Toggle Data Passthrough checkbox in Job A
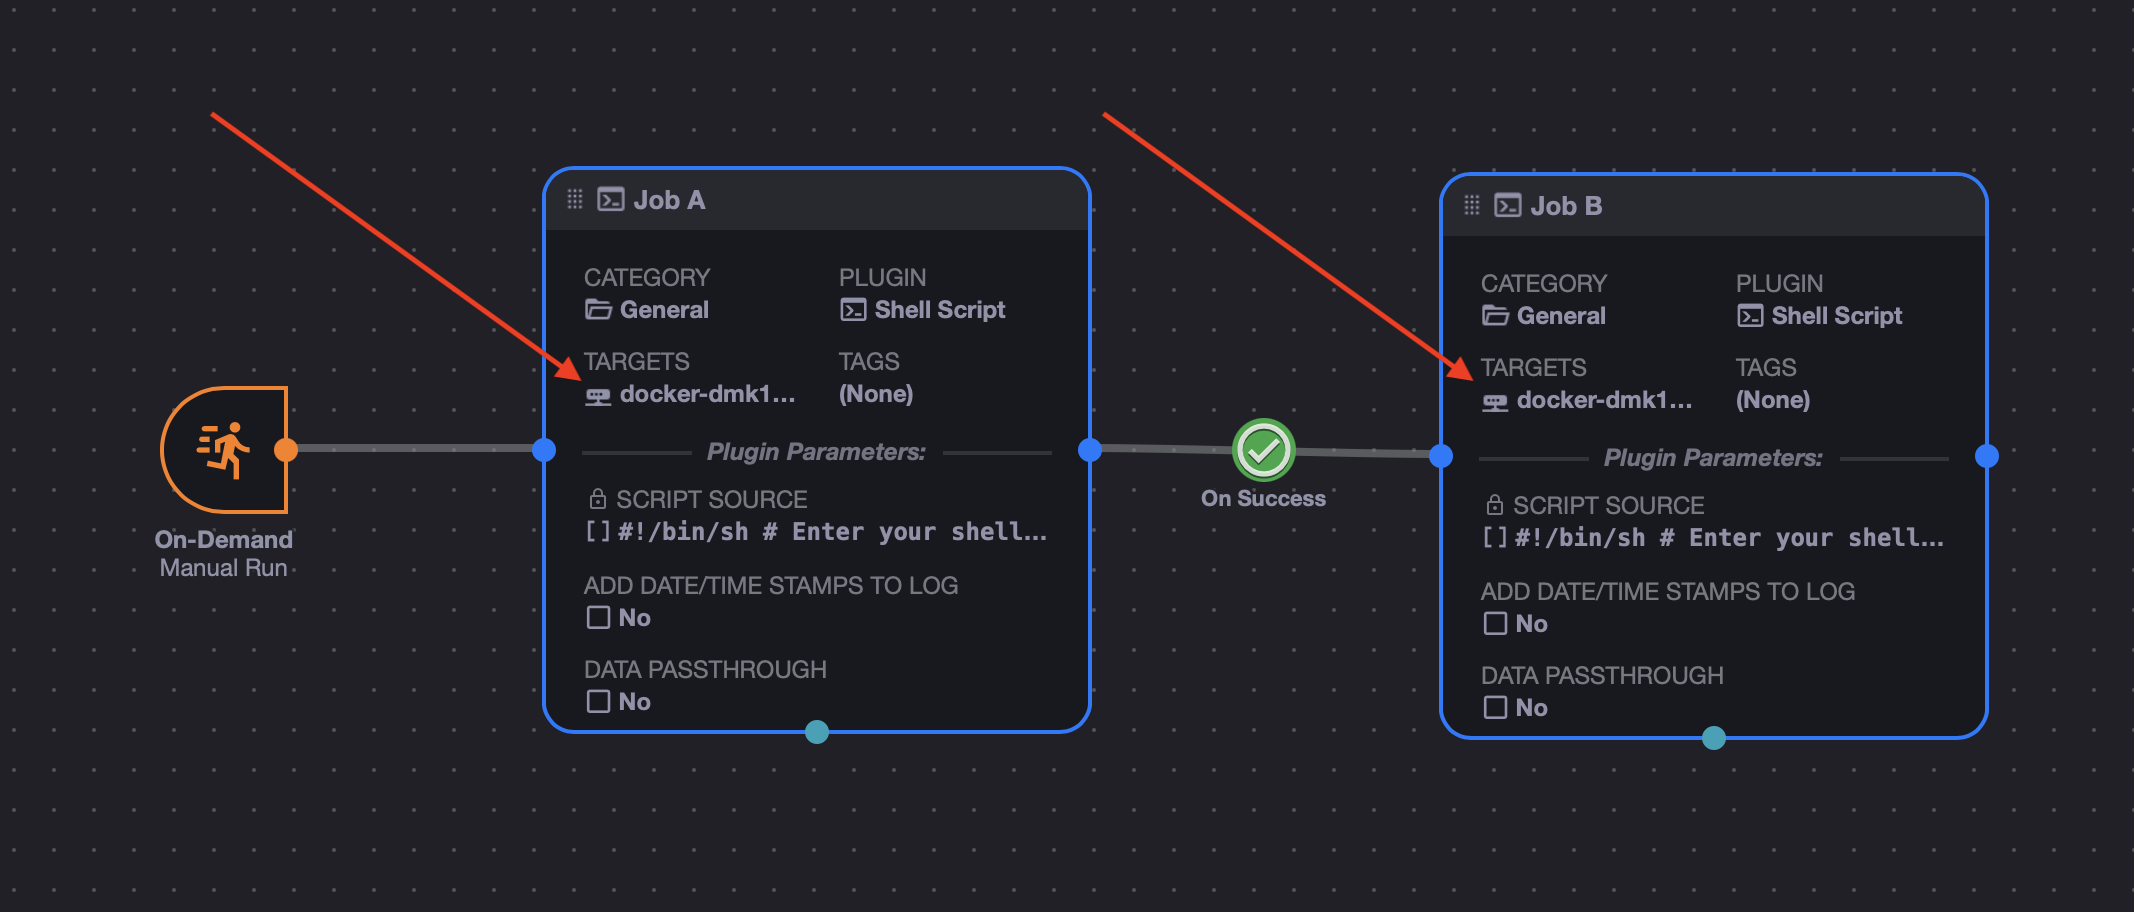Viewport: 2134px width, 912px height. point(598,701)
